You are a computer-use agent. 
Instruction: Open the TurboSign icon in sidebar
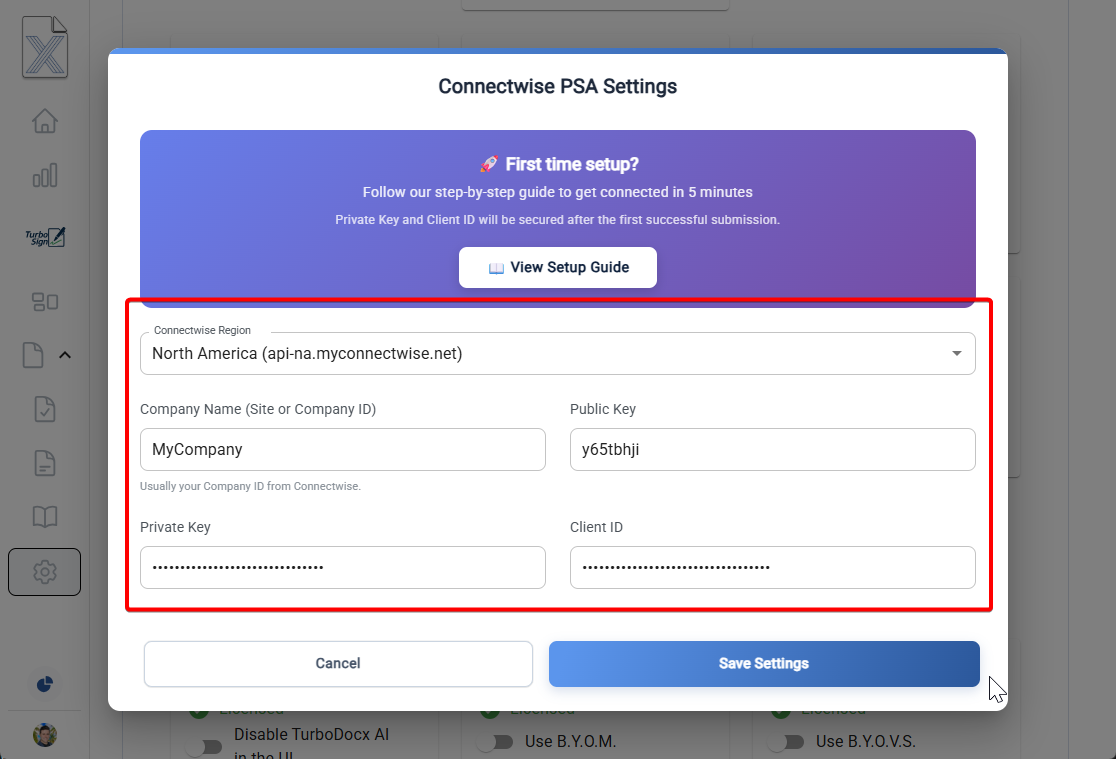(x=45, y=237)
